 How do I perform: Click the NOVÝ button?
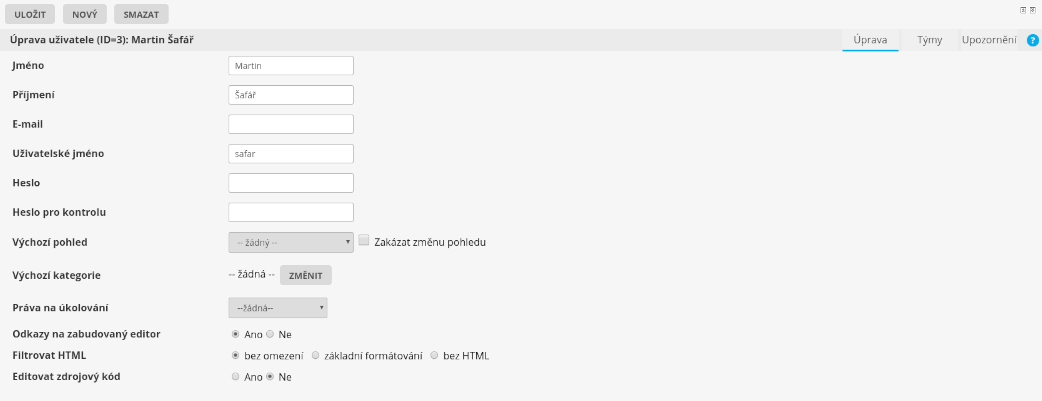[84, 15]
